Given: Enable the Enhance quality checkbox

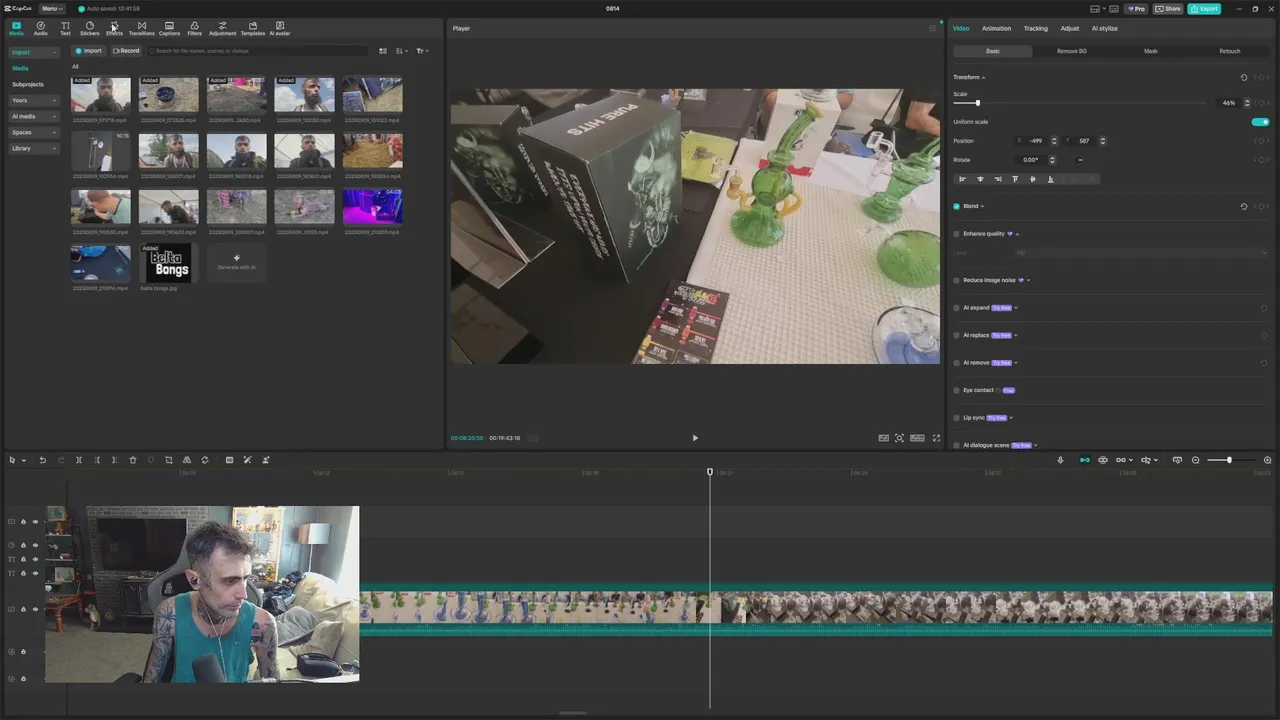Looking at the screenshot, I should (x=956, y=234).
